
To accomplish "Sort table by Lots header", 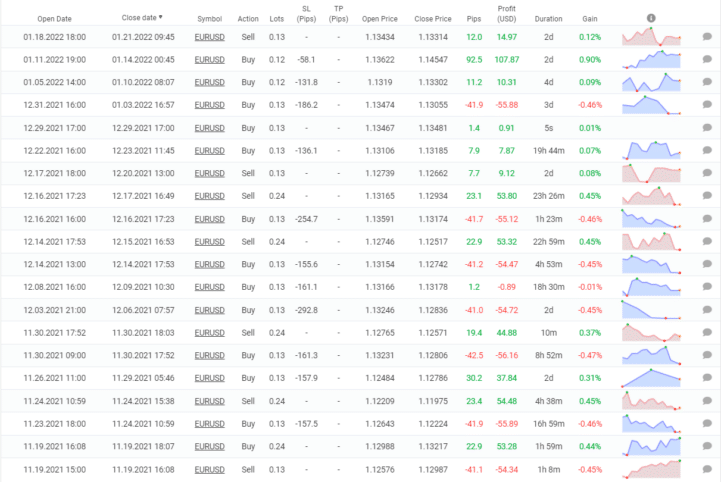I will click(x=276, y=19).
